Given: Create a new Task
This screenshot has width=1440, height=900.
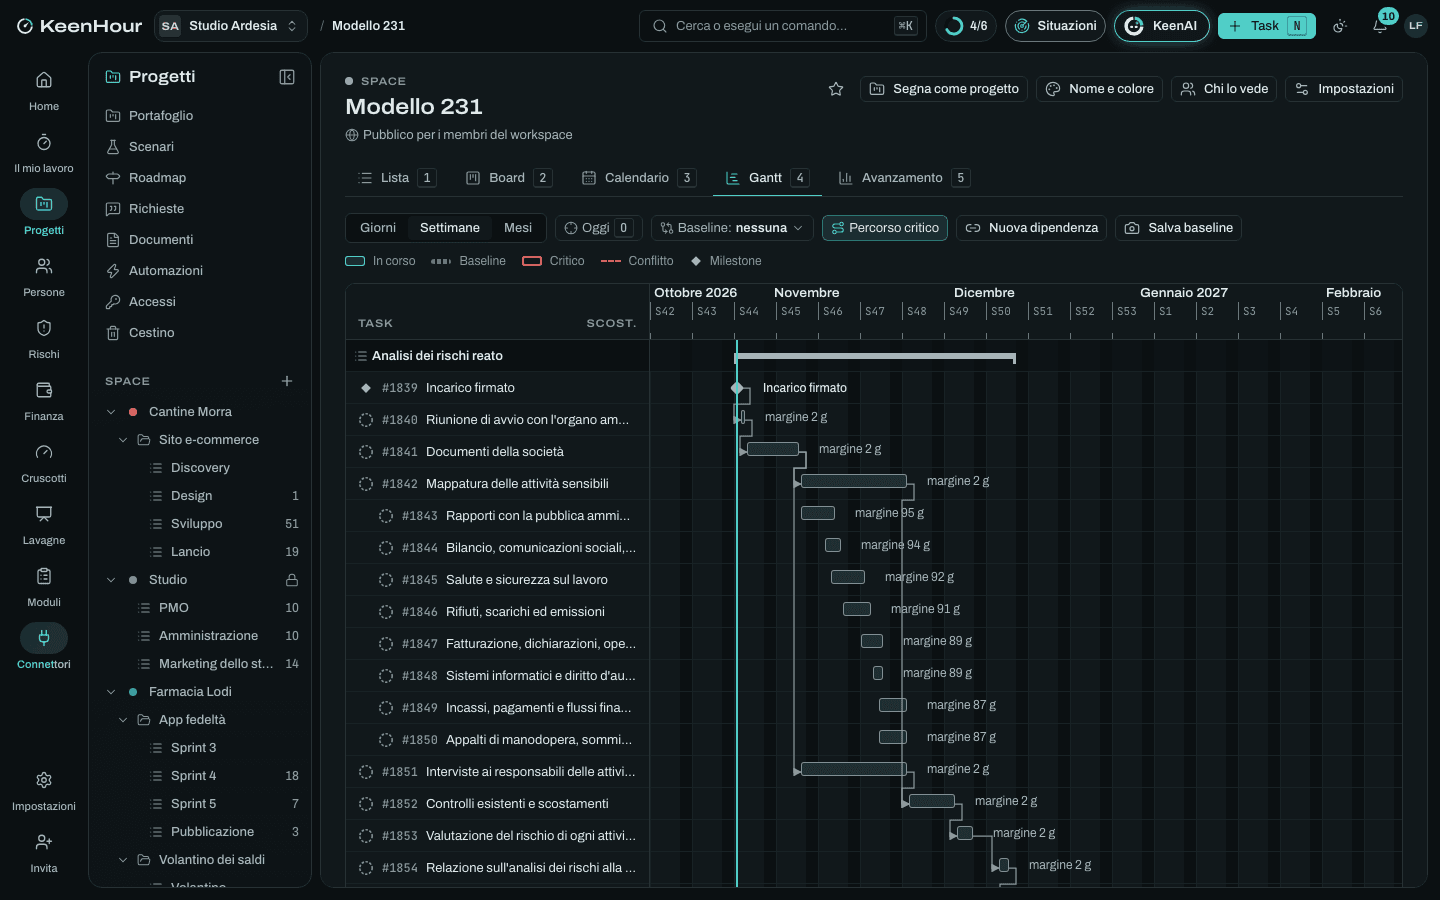Looking at the screenshot, I should click(x=1266, y=26).
